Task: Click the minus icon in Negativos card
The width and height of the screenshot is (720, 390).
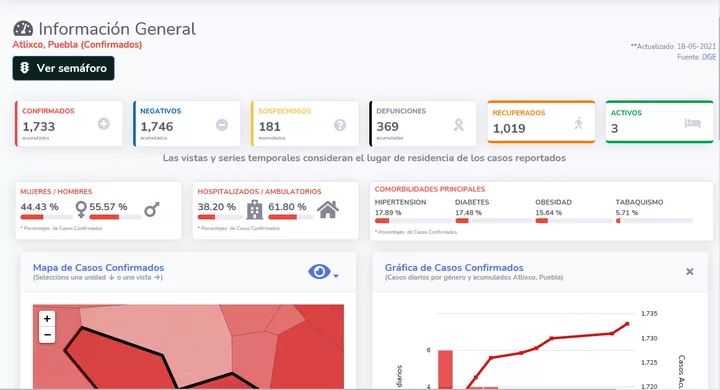Action: tap(222, 124)
